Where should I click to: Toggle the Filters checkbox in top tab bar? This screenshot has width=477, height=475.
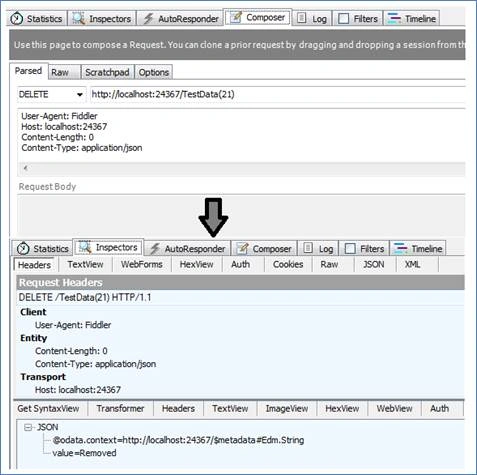(x=344, y=19)
